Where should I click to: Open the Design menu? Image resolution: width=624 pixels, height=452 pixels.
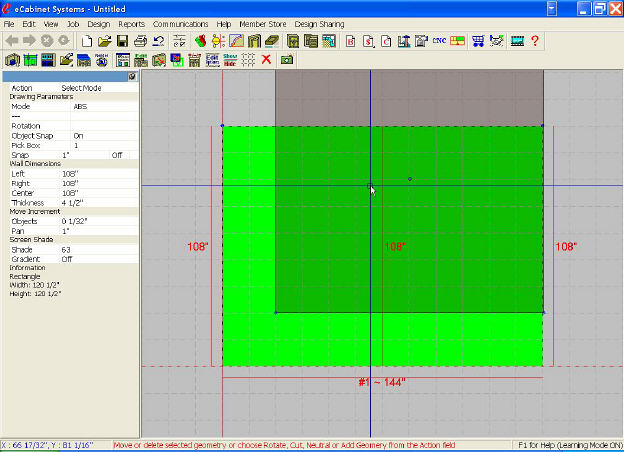[x=99, y=24]
